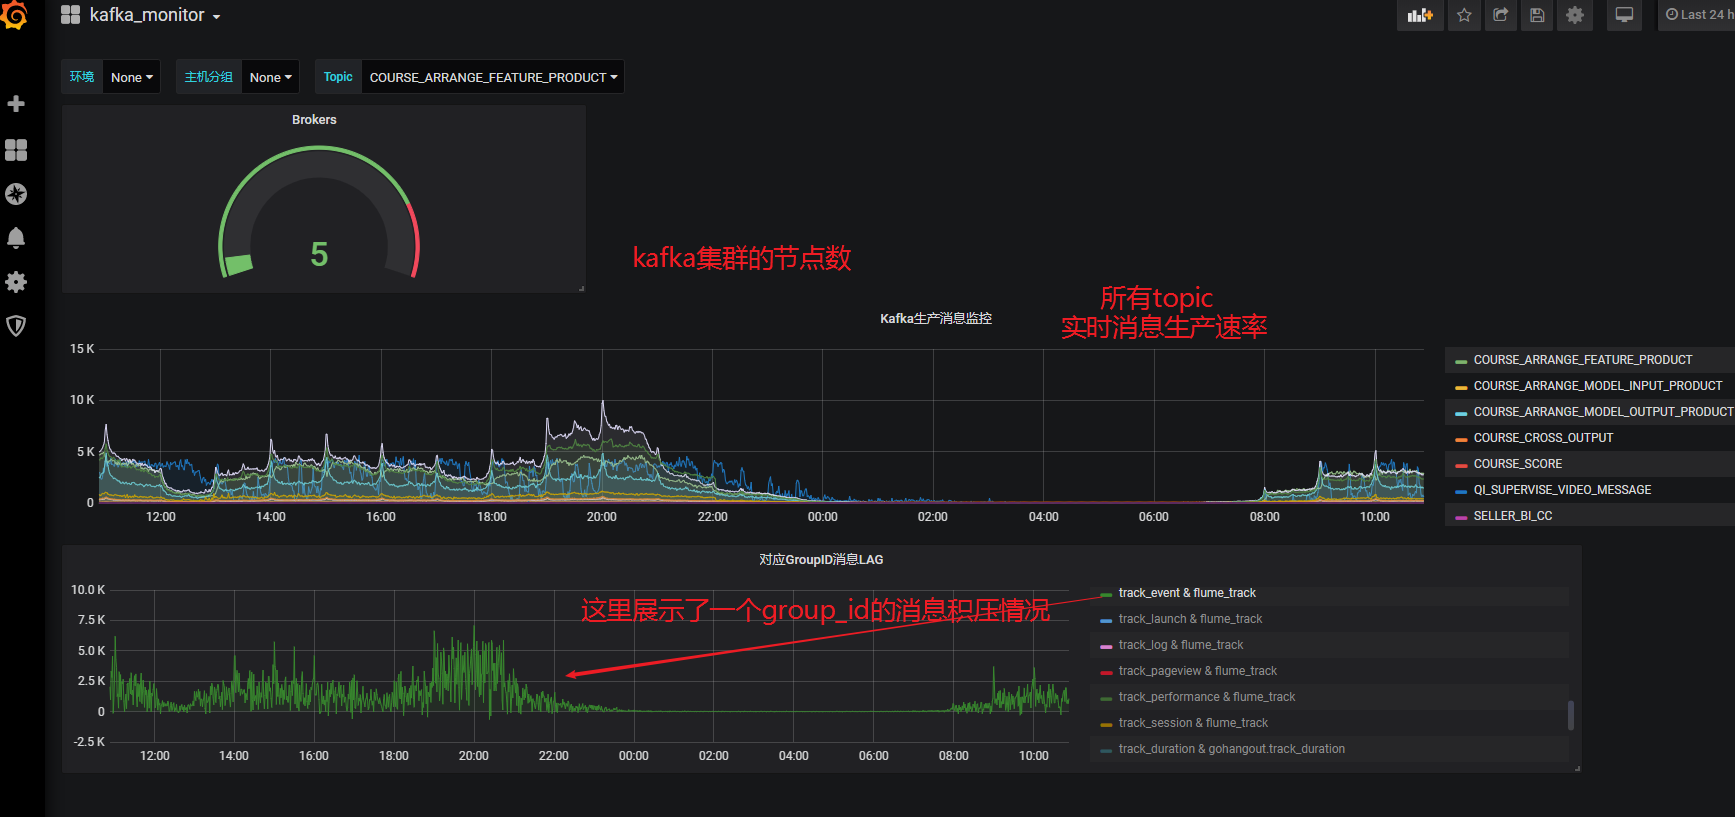Click the 环境 variable label
The height and width of the screenshot is (817, 1735).
[x=82, y=77]
